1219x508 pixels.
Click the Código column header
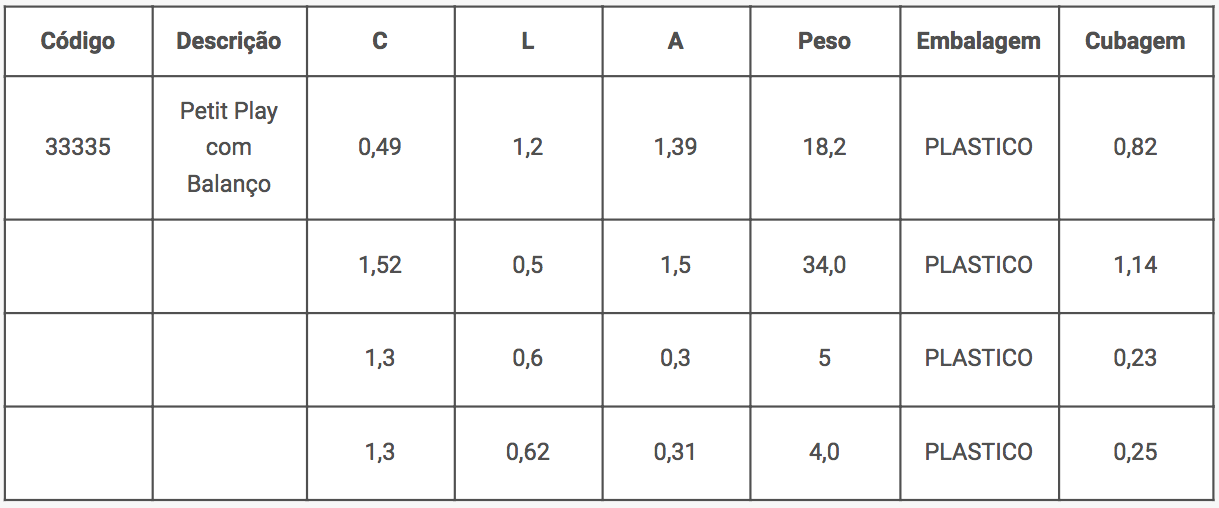pyautogui.click(x=78, y=42)
